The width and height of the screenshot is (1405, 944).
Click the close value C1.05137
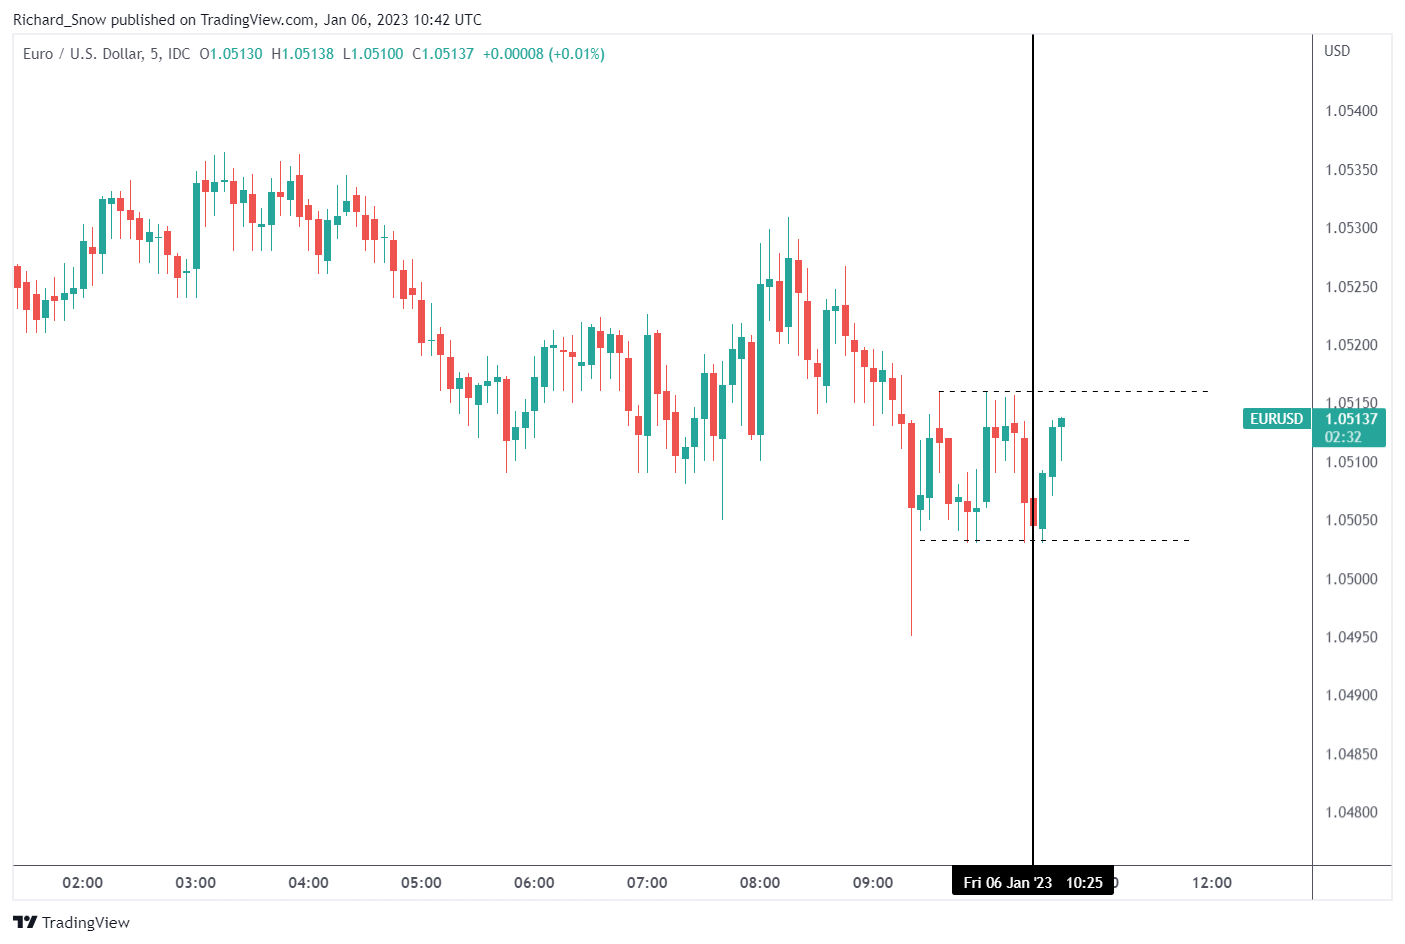point(443,54)
